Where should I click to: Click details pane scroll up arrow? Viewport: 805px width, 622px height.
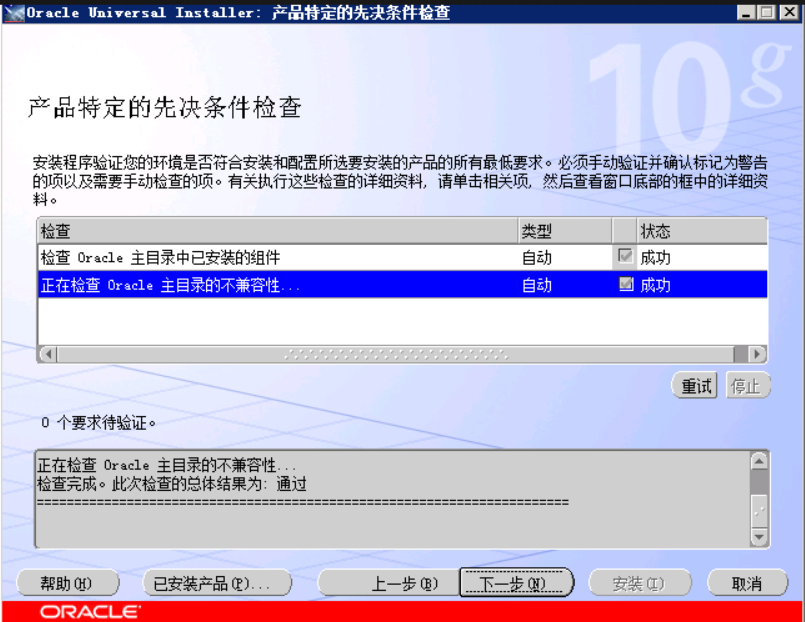(759, 460)
